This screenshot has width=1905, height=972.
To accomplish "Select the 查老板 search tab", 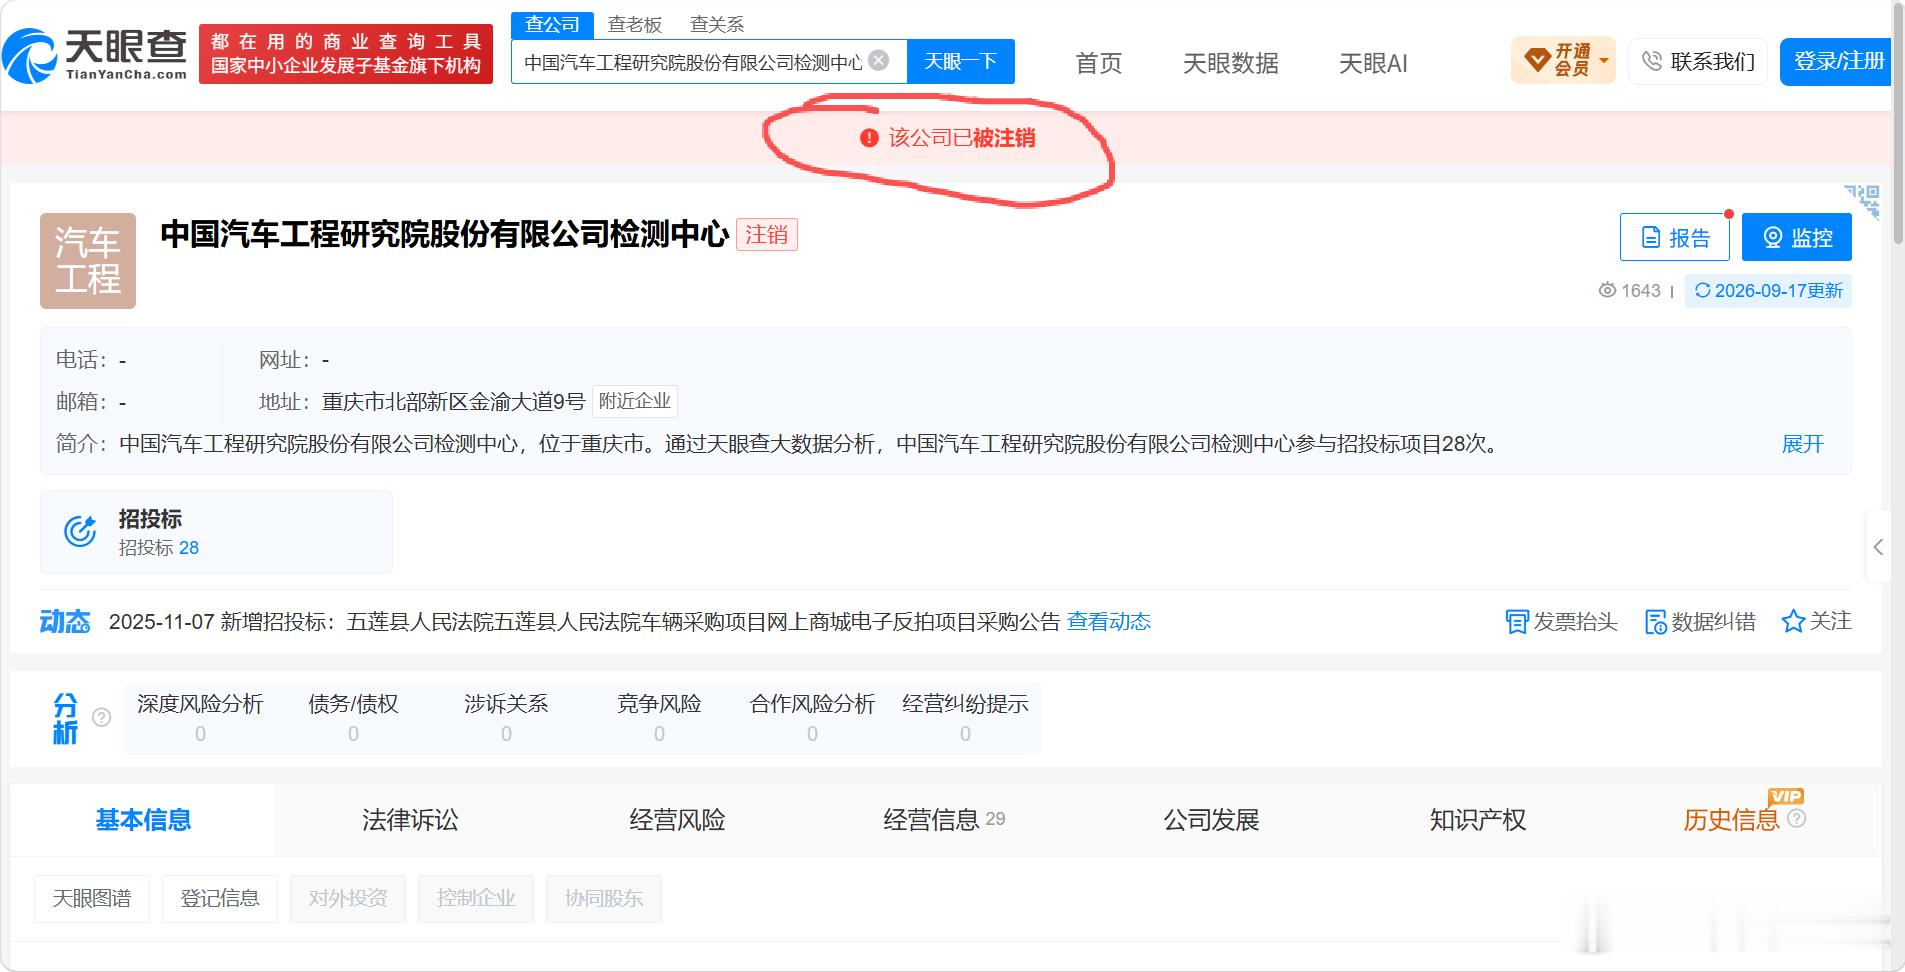I will [635, 25].
